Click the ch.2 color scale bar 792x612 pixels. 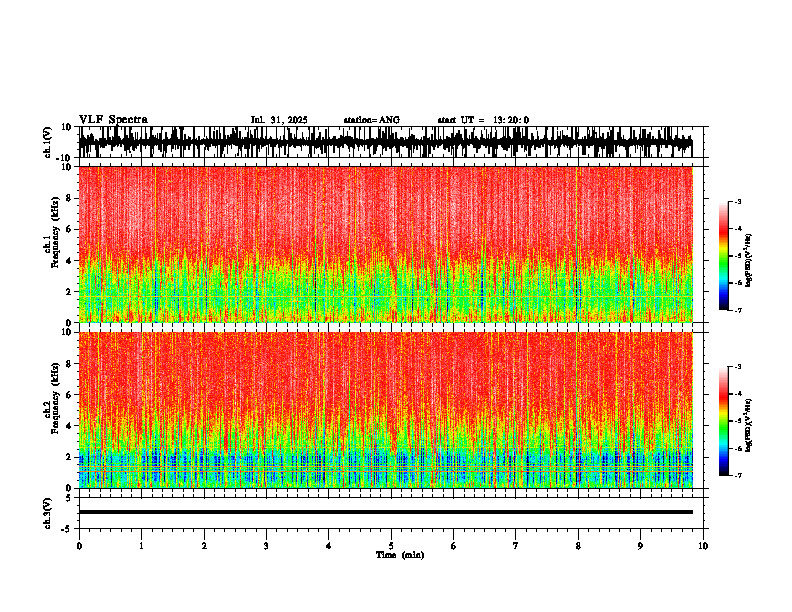[724, 421]
